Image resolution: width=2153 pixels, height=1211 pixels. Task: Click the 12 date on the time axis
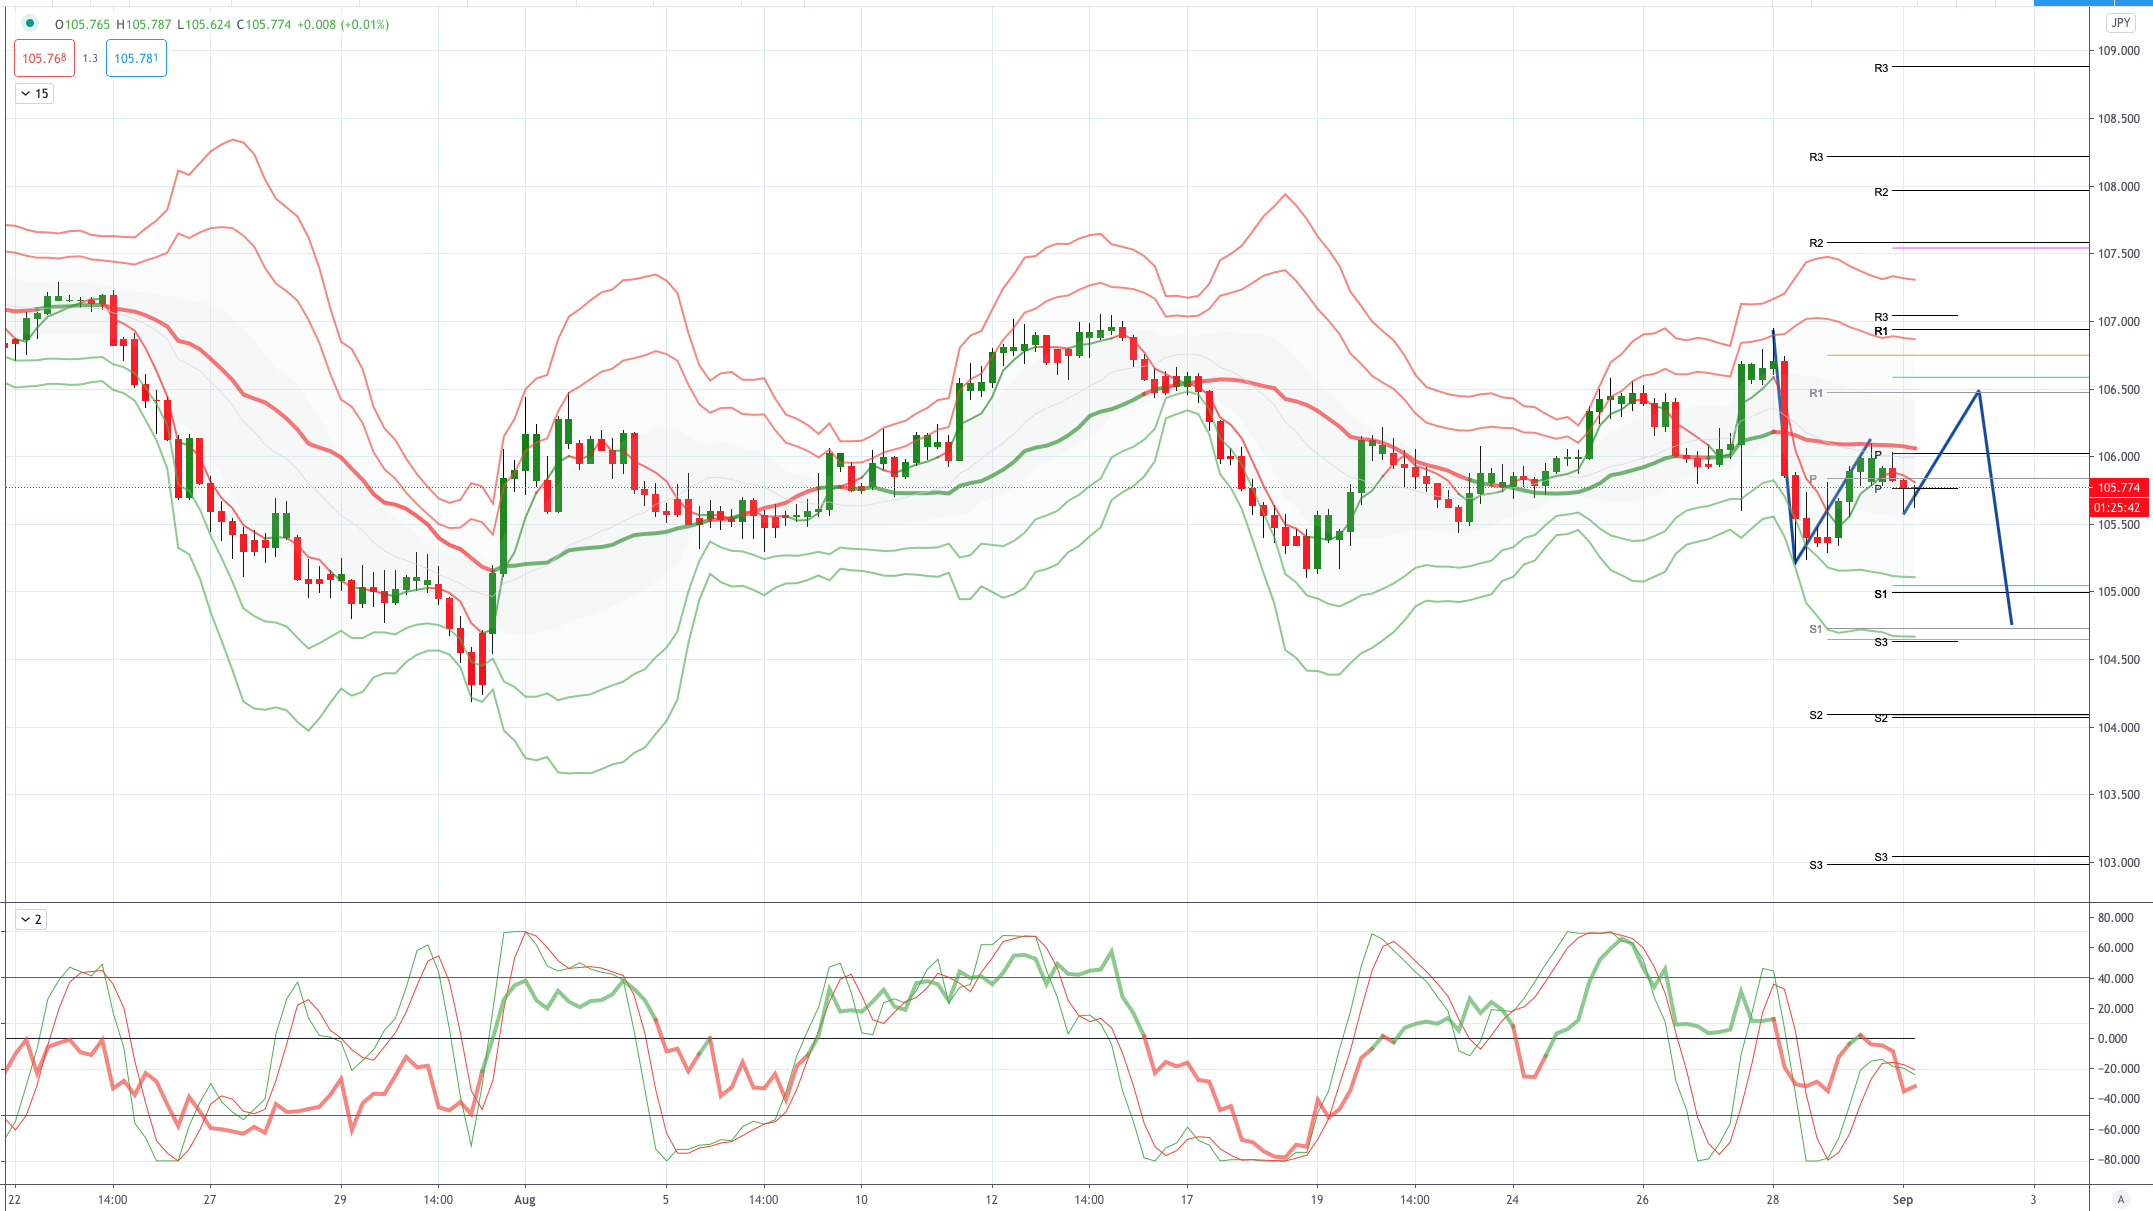[992, 1200]
